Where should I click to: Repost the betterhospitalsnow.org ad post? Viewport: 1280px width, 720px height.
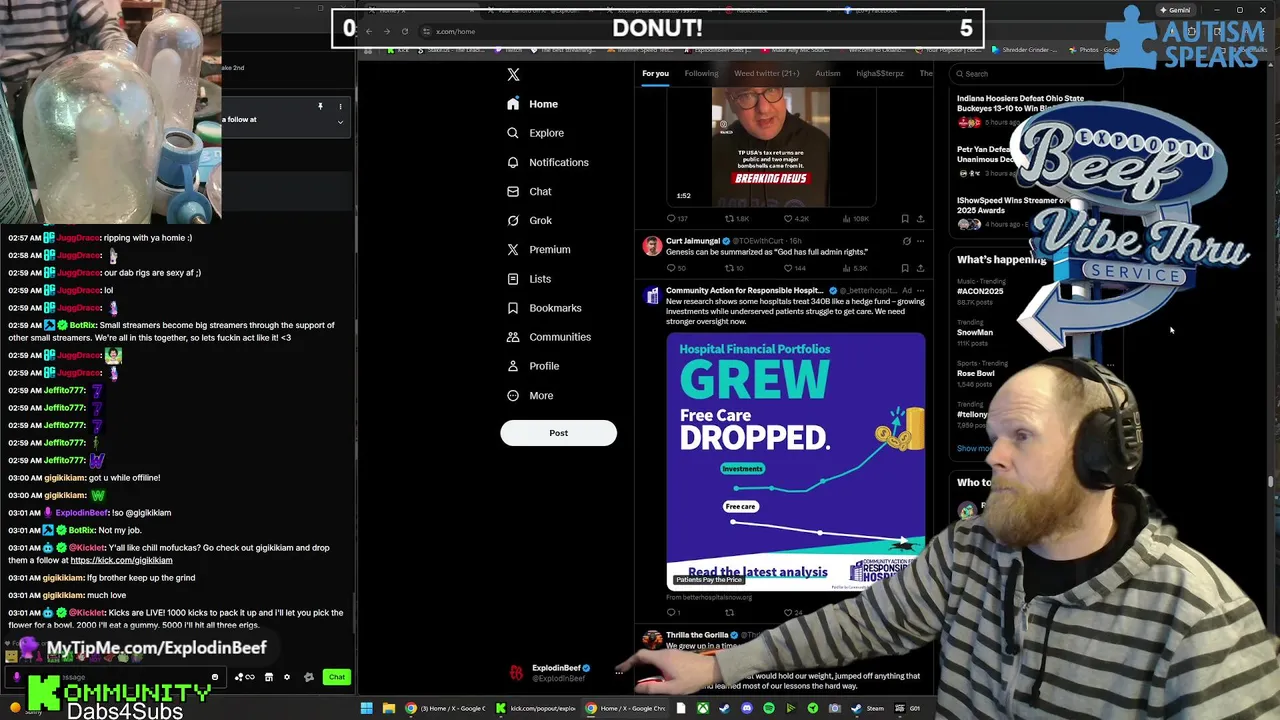pos(729,612)
